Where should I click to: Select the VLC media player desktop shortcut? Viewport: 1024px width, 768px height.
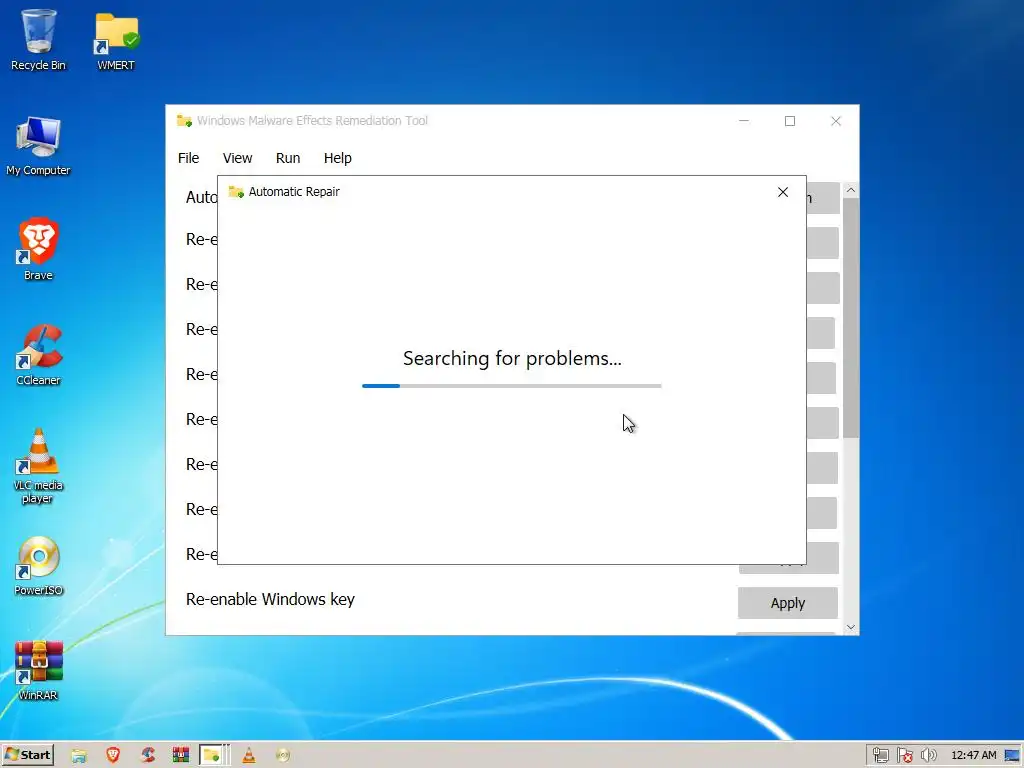coord(38,466)
